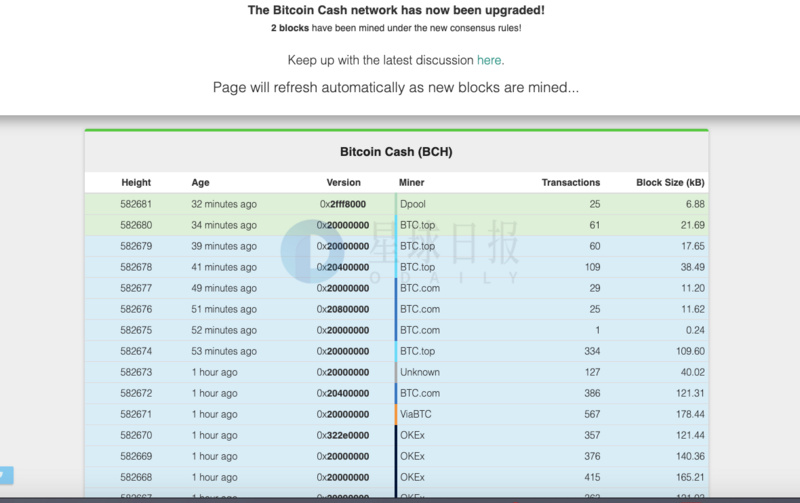Select the Transactions column header

tap(571, 183)
